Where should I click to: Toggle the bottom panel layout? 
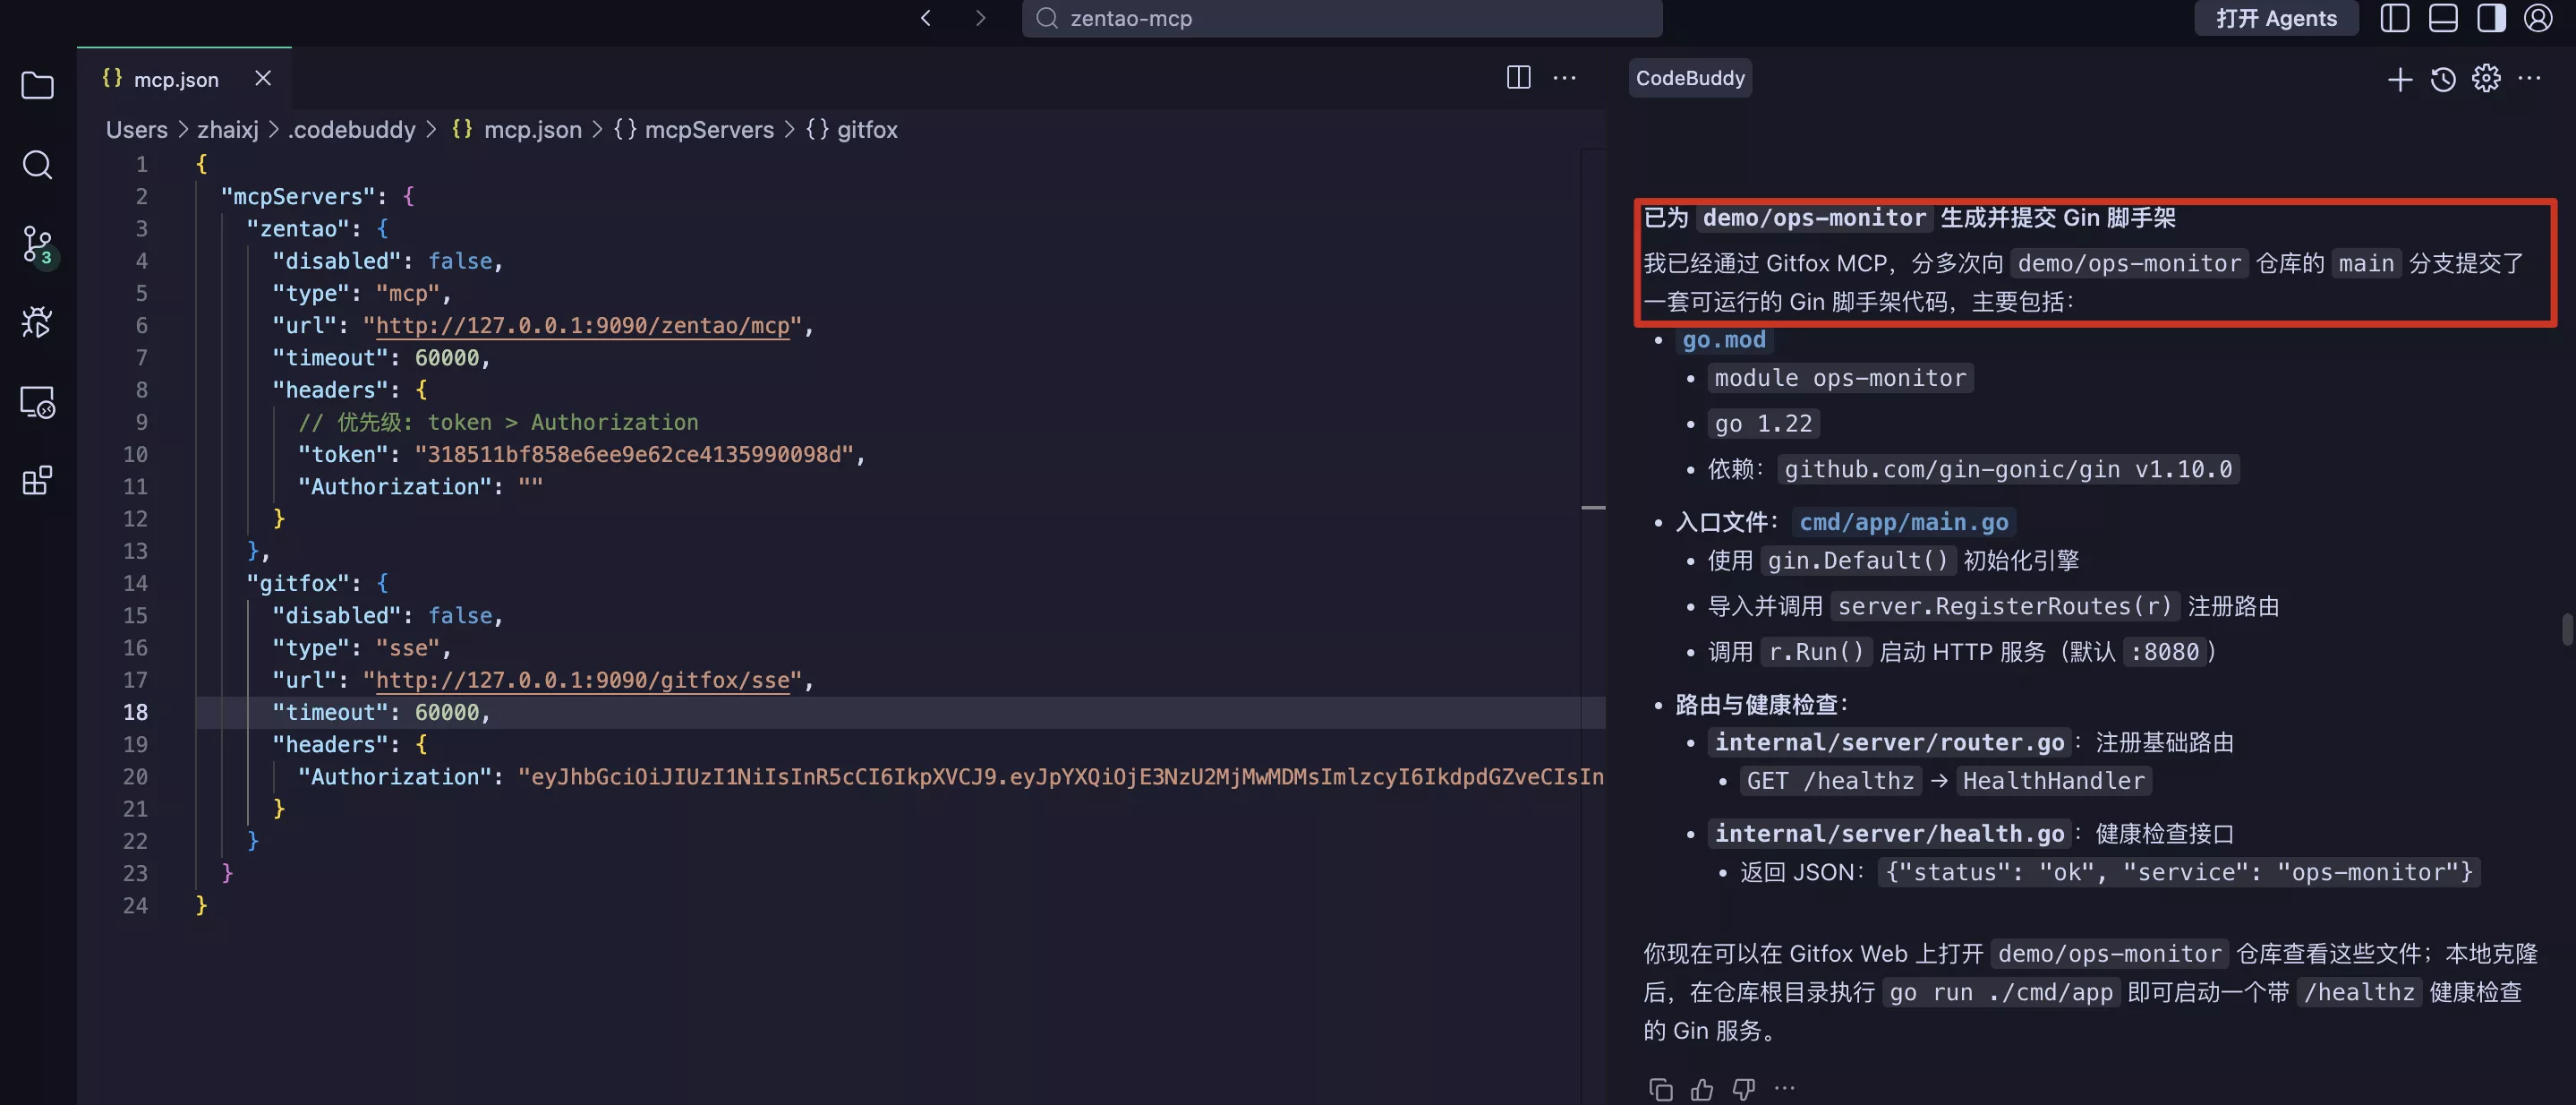pyautogui.click(x=2443, y=18)
